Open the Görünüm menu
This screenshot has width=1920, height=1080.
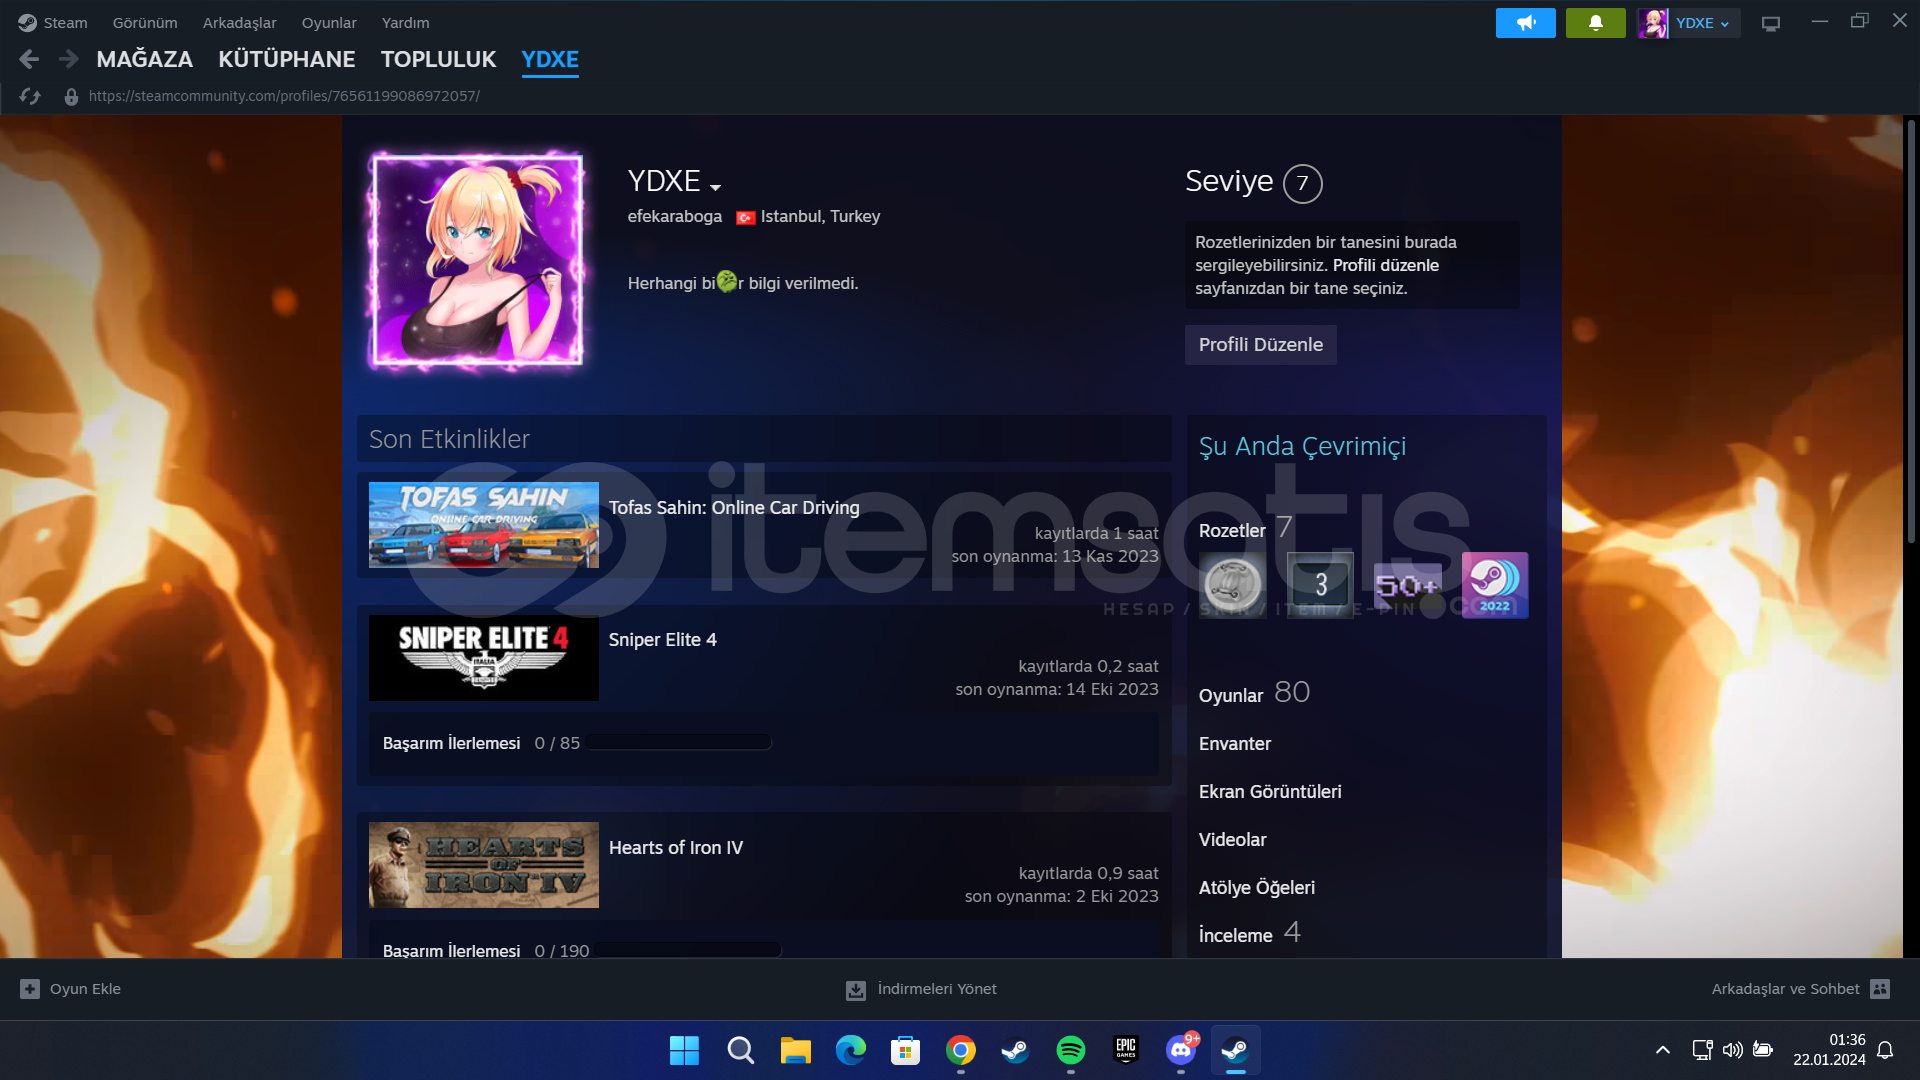145,23
